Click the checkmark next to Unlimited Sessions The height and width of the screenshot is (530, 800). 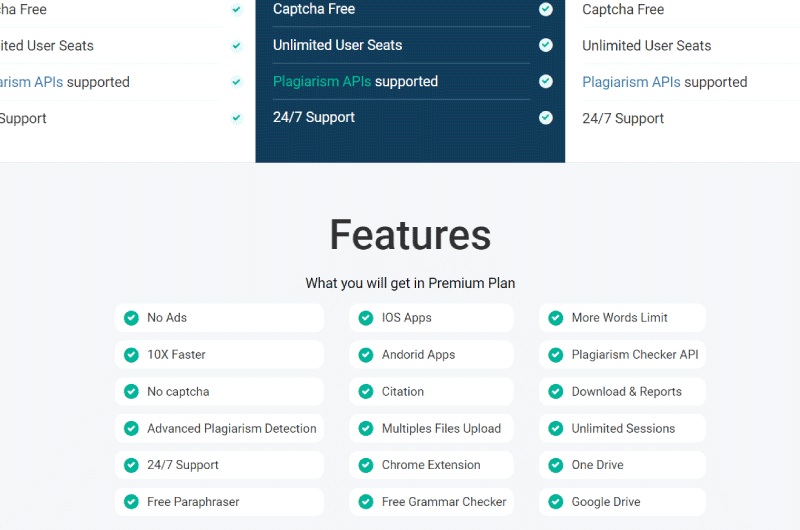tap(556, 428)
